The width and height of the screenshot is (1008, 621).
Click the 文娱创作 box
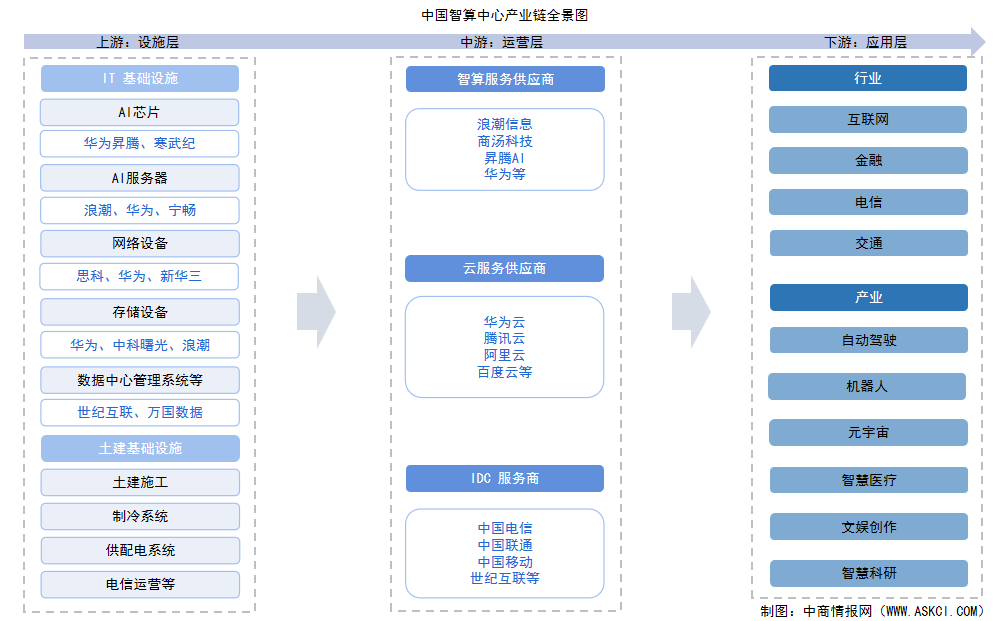pyautogui.click(x=868, y=527)
